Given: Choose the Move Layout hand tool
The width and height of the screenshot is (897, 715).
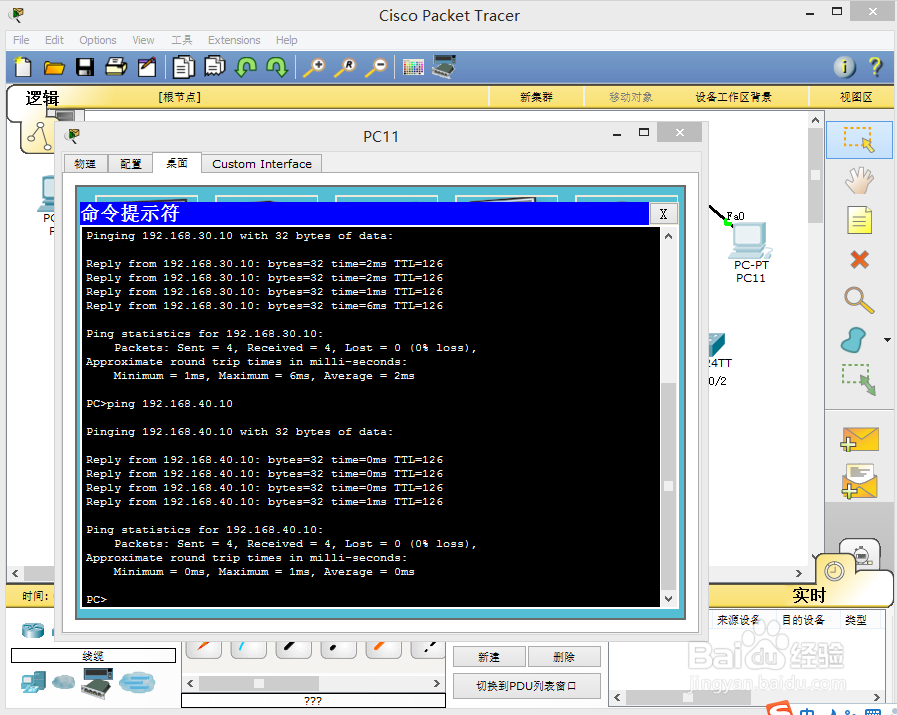Looking at the screenshot, I should [x=859, y=181].
